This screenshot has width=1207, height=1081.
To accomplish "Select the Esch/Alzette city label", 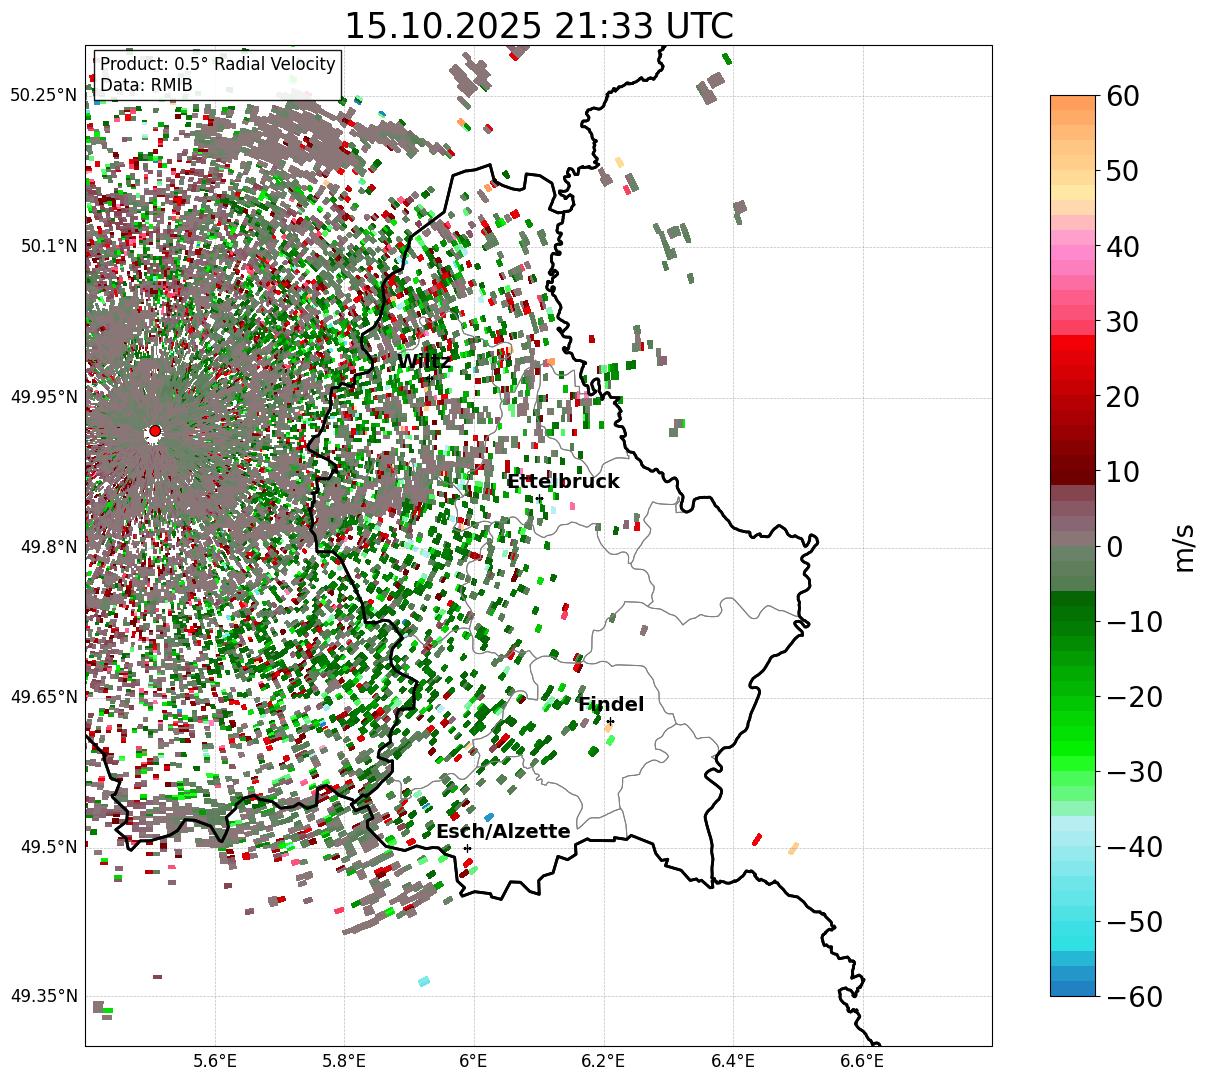I will pos(503,832).
